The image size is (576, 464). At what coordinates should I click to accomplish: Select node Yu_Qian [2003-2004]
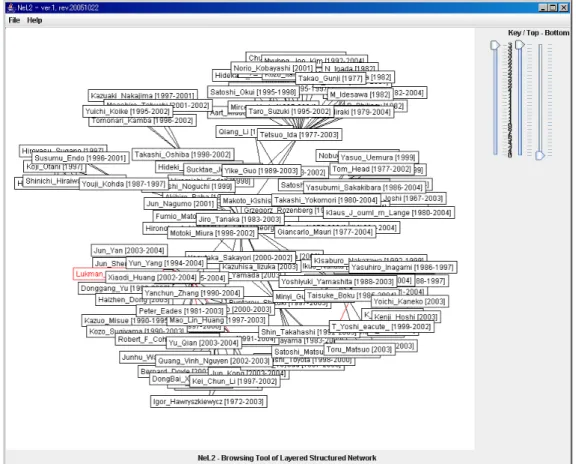coord(203,343)
